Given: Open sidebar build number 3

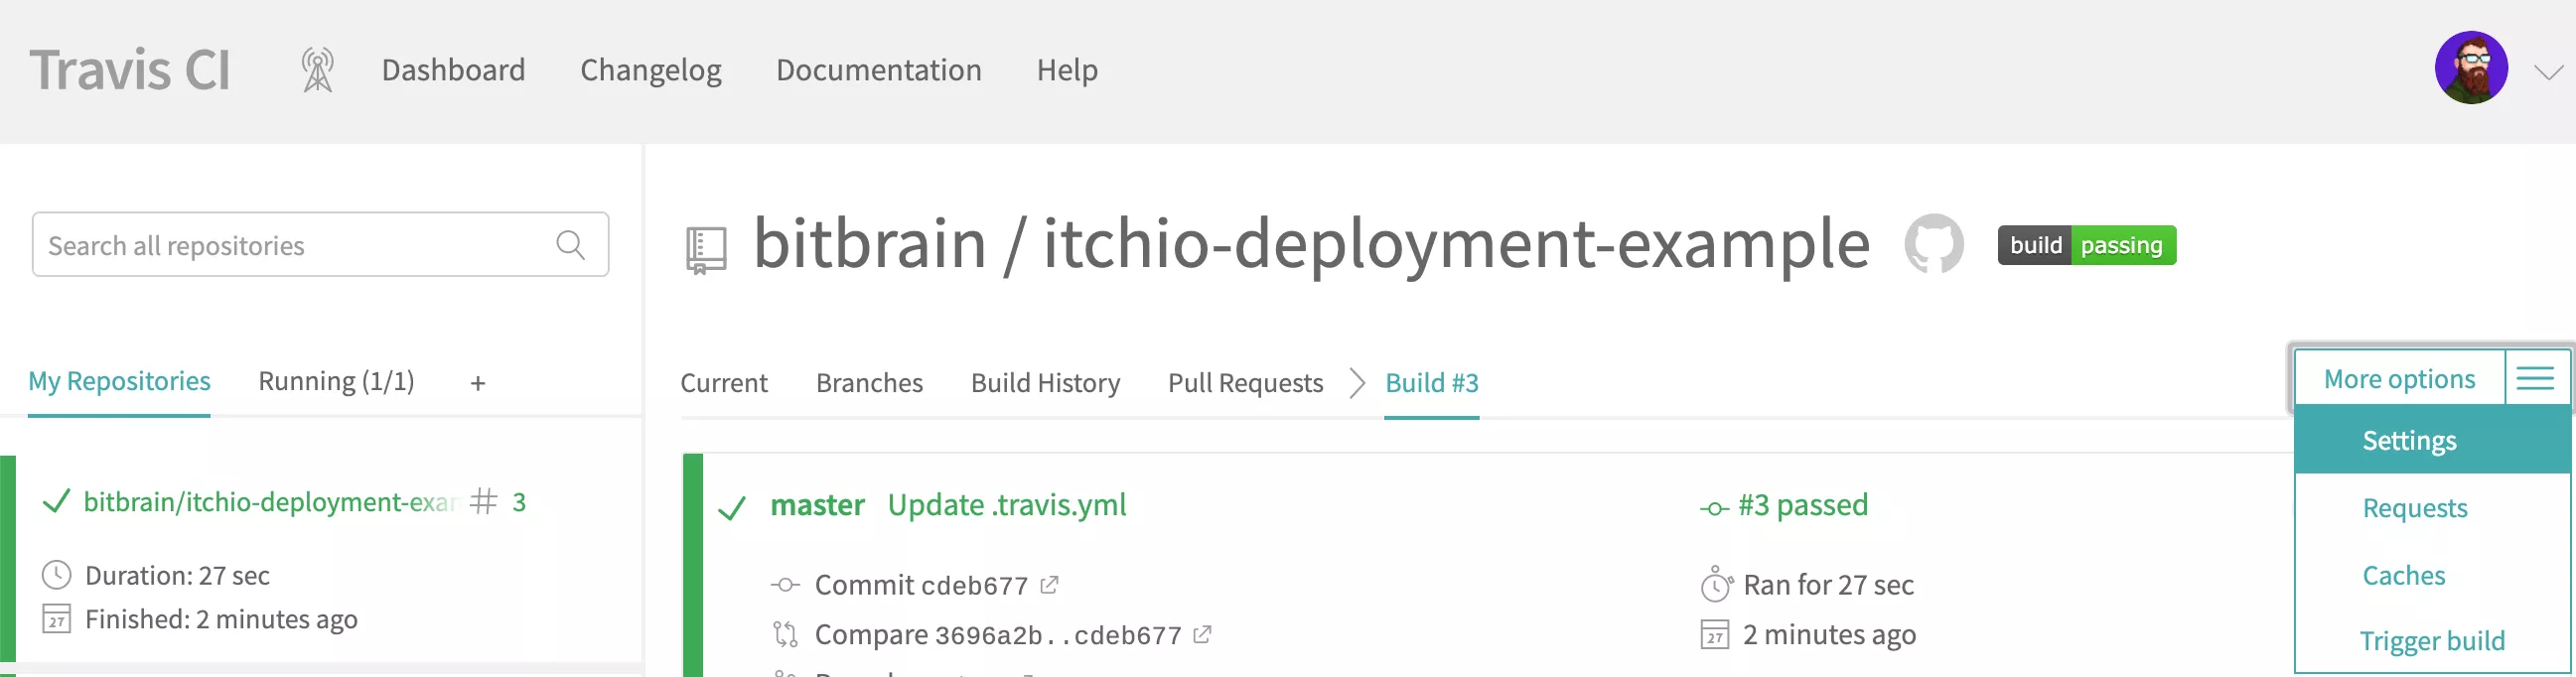Looking at the screenshot, I should 518,502.
